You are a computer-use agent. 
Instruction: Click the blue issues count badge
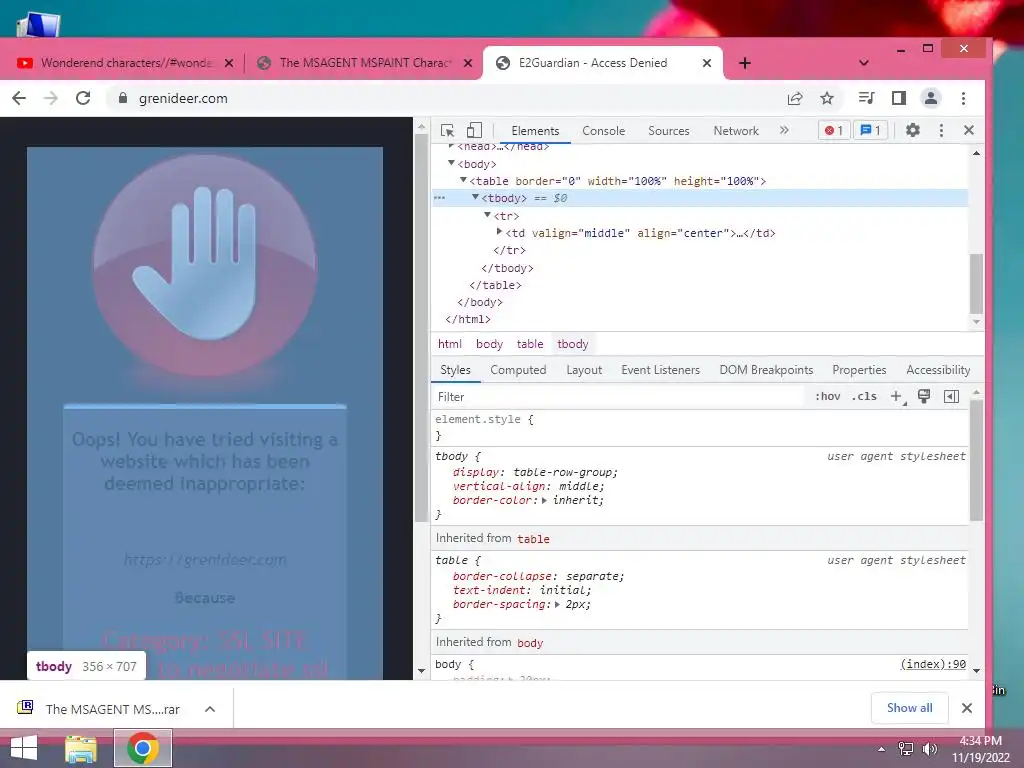coord(871,131)
